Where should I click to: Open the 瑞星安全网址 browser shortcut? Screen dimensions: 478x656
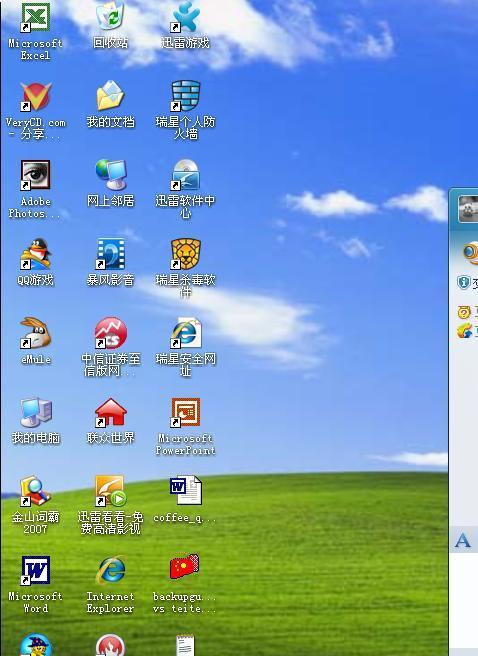coord(186,333)
